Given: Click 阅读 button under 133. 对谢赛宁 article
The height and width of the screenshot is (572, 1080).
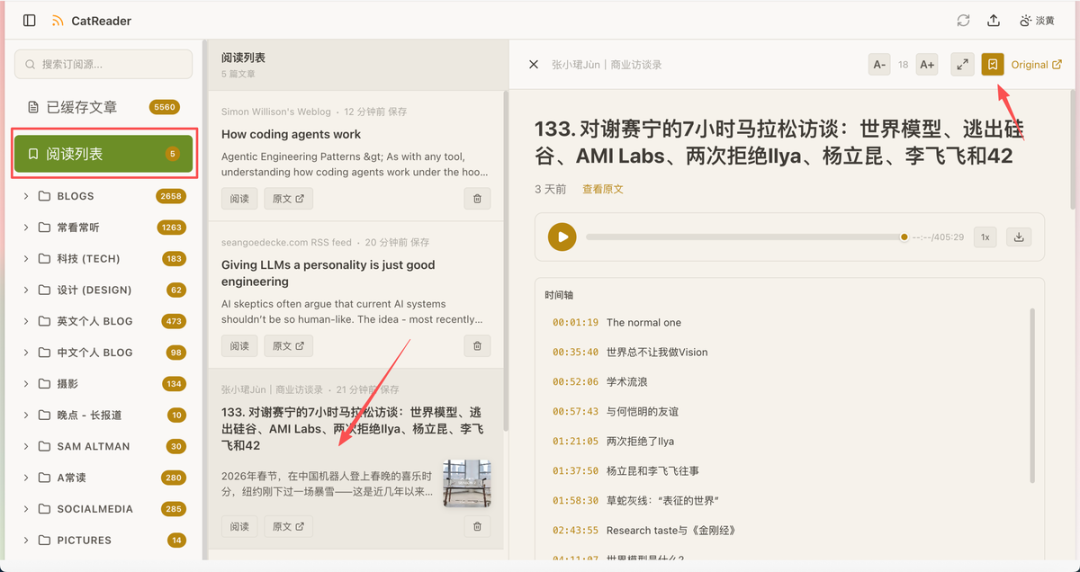Looking at the screenshot, I should coord(239,527).
